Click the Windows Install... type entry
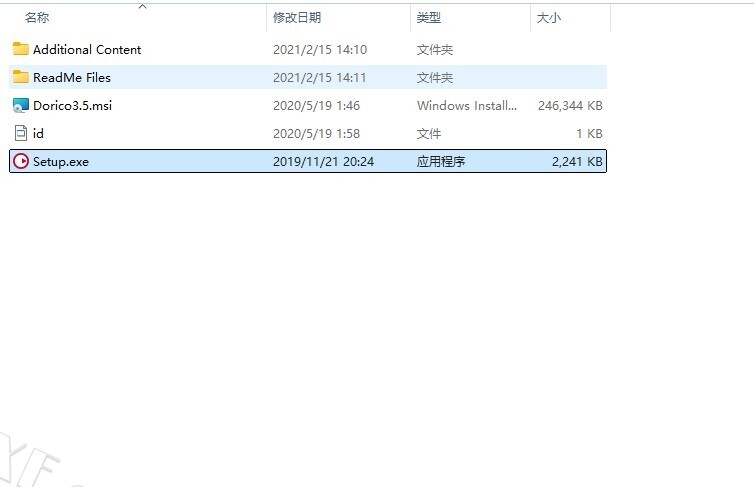754x487 pixels. pyautogui.click(x=467, y=105)
